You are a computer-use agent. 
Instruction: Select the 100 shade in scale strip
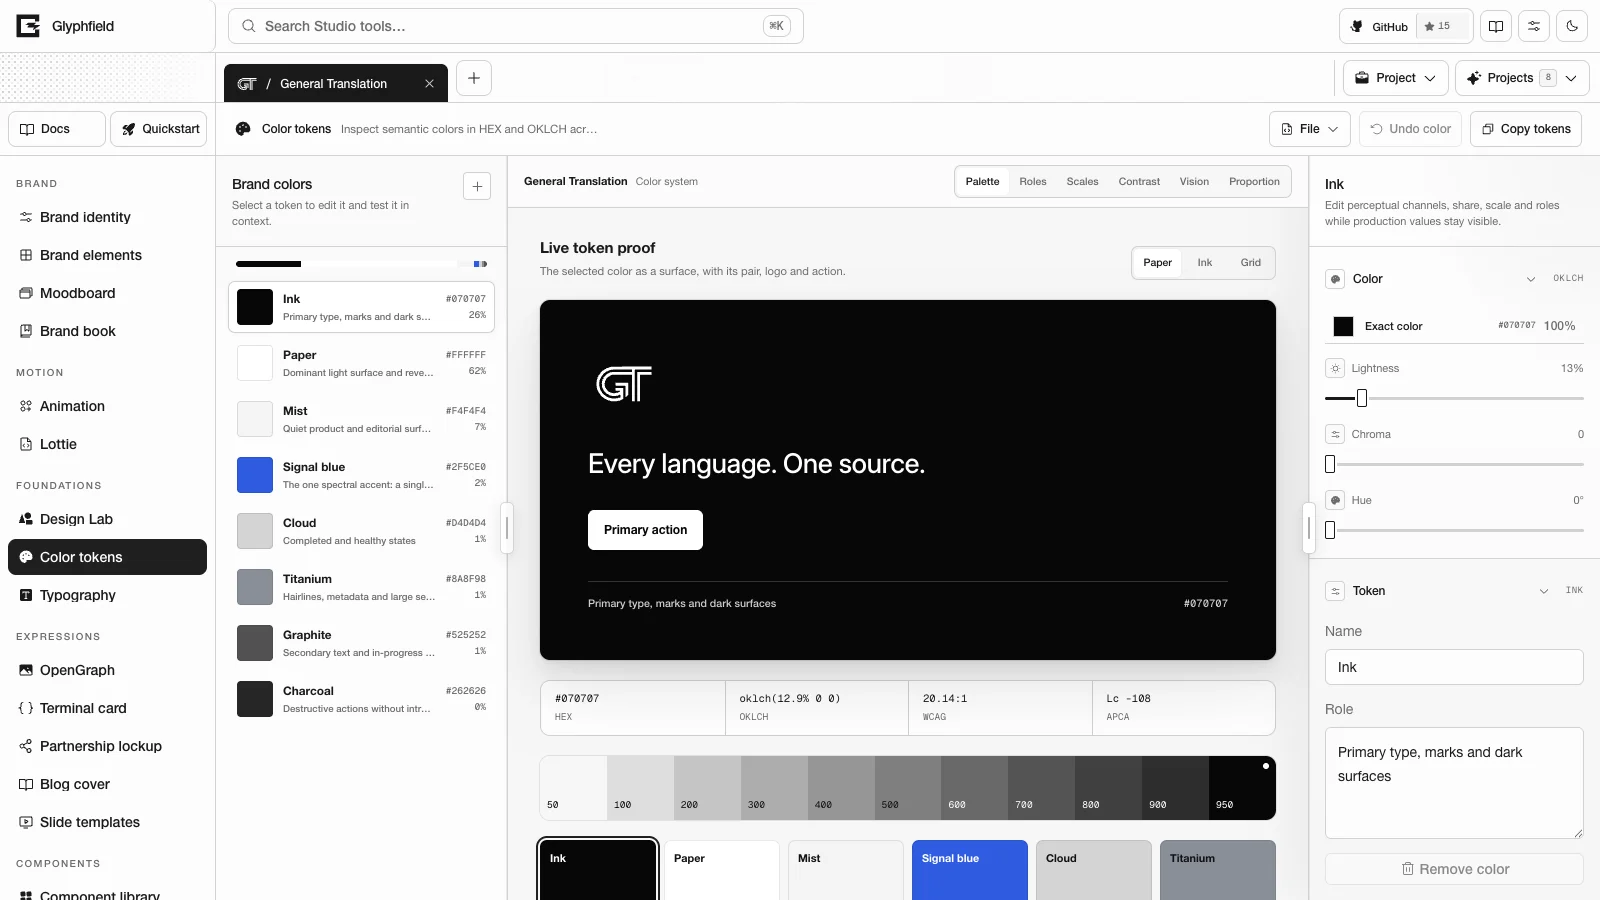(640, 788)
